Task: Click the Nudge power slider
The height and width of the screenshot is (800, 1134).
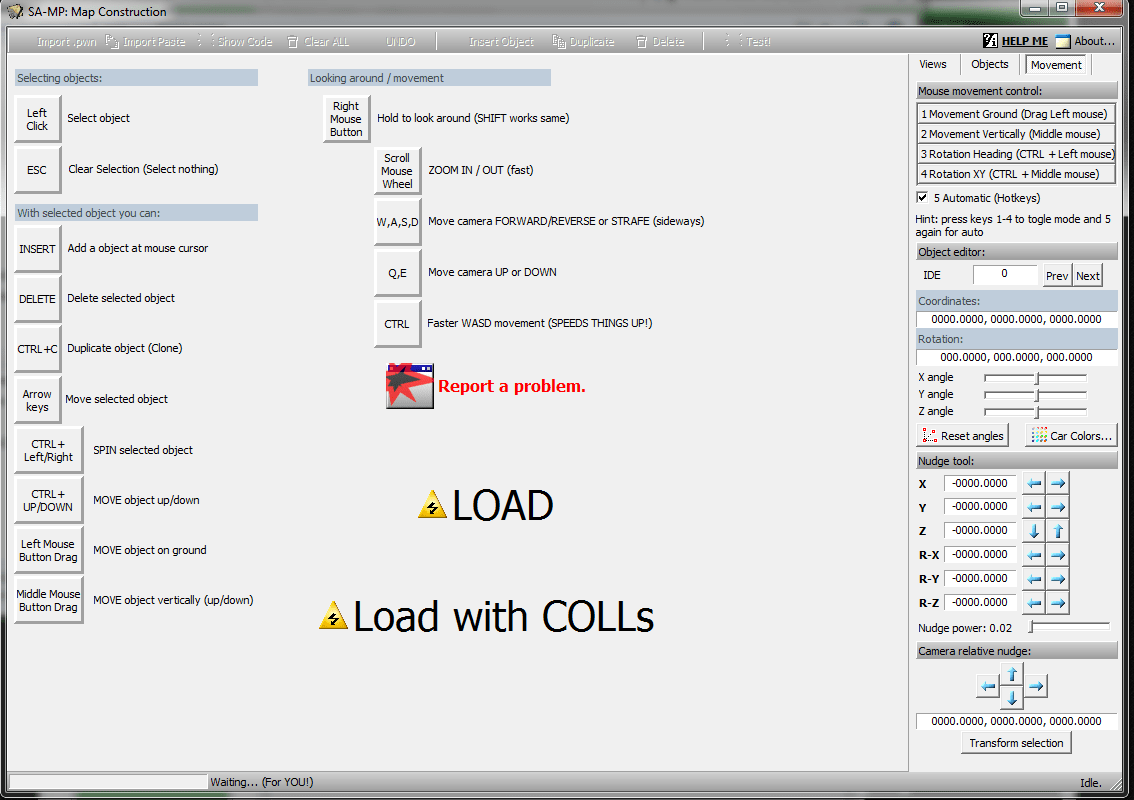Action: (1070, 626)
